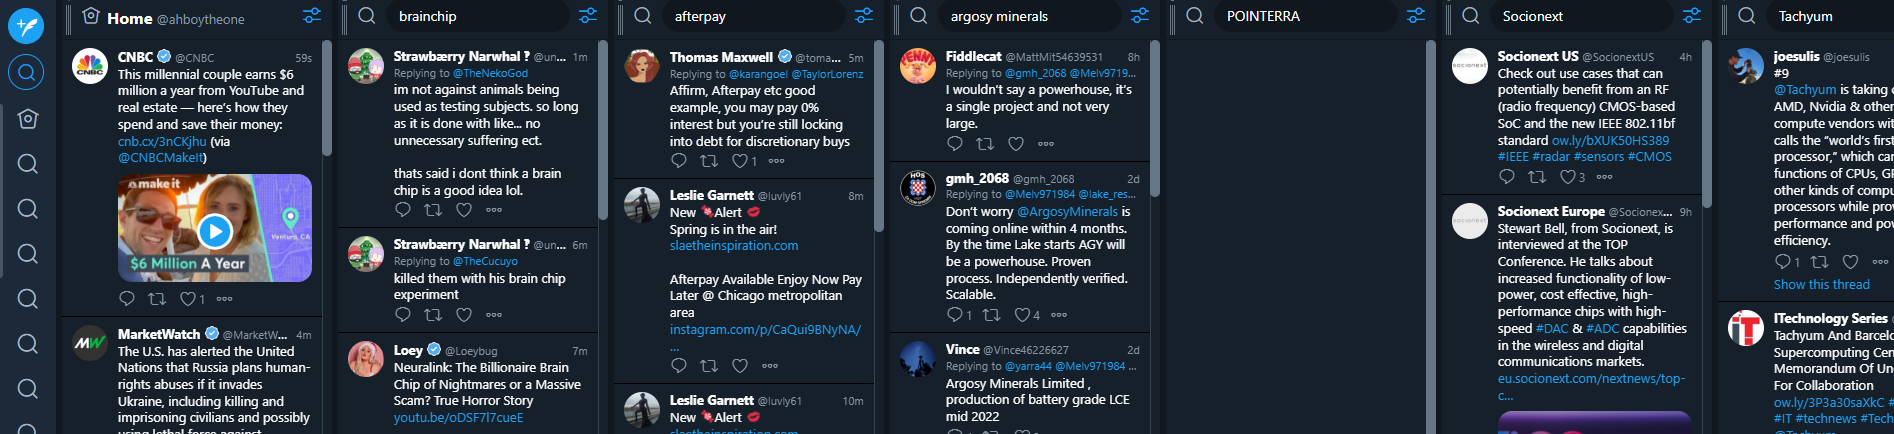Like gmh_2068's tweet with 4 likes

[1022, 315]
